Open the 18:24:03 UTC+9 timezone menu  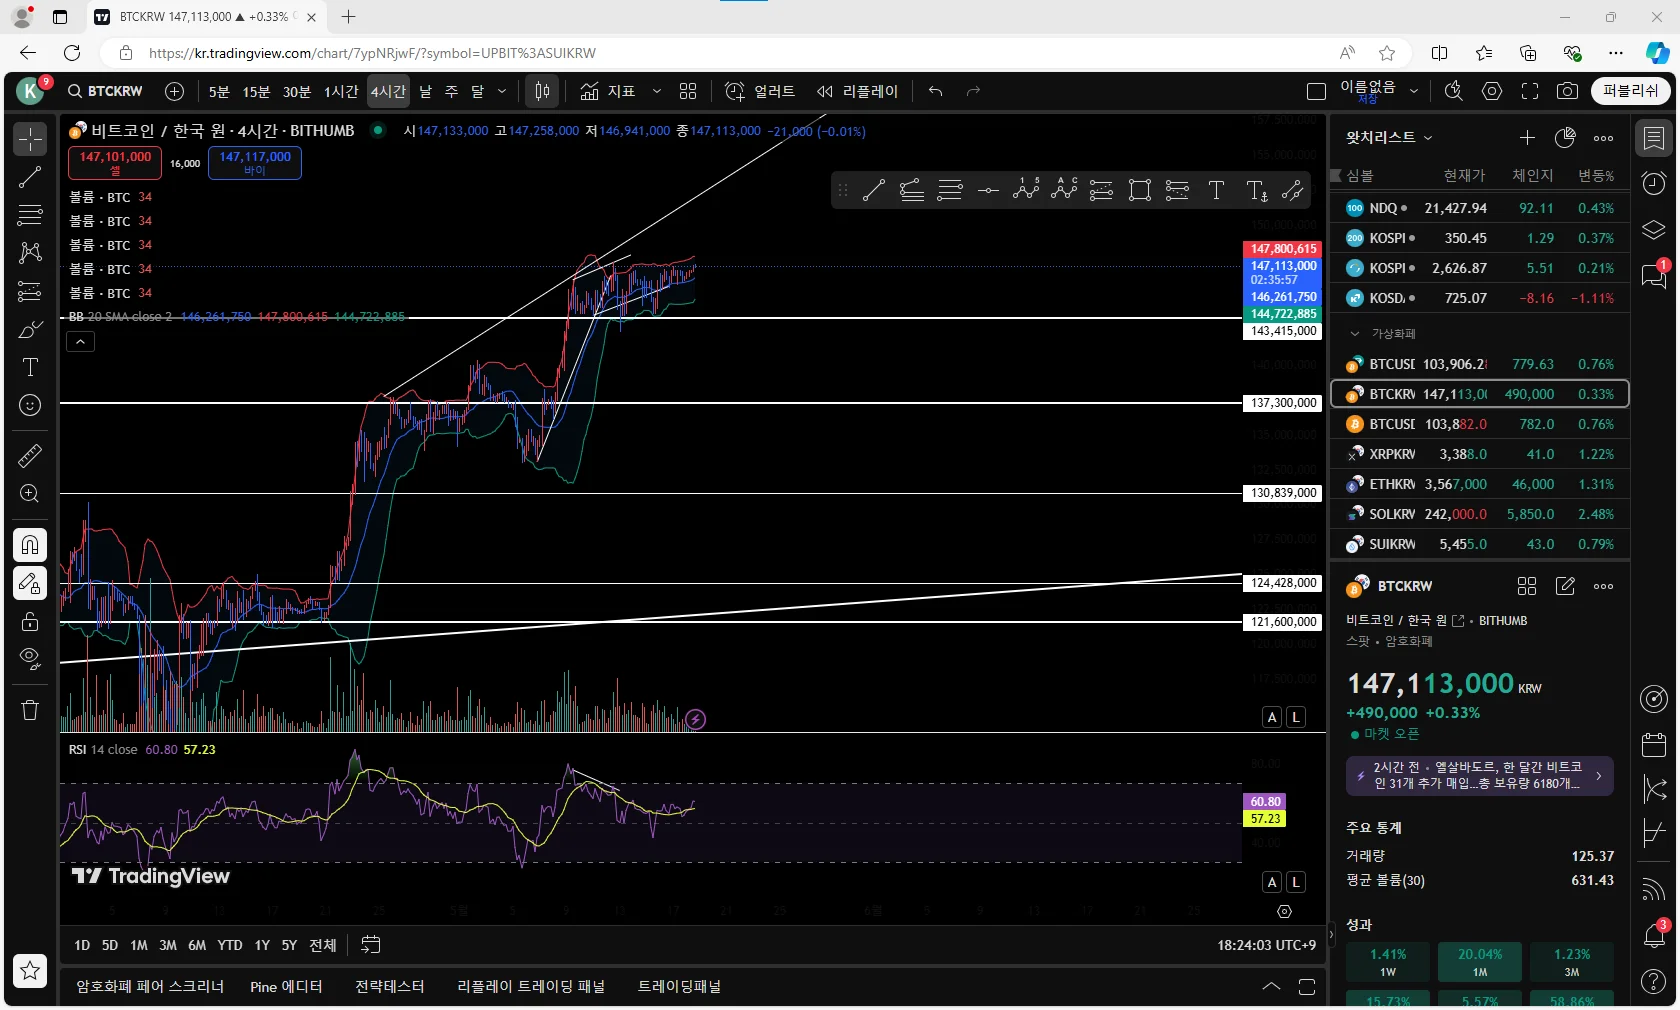[x=1266, y=945]
